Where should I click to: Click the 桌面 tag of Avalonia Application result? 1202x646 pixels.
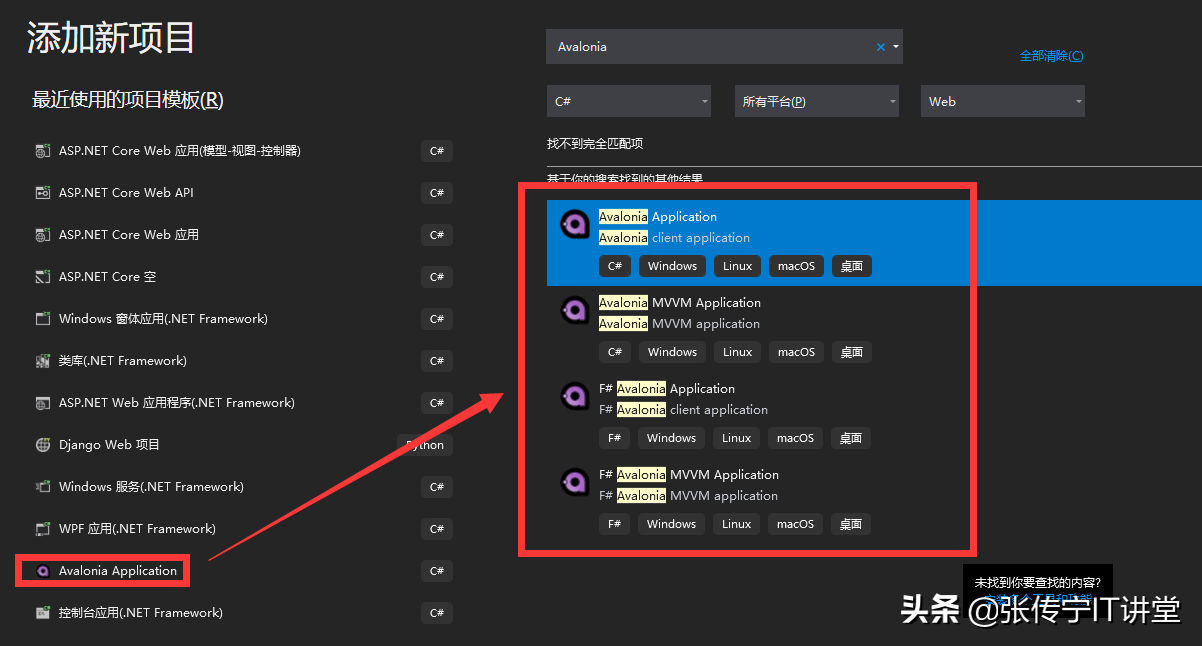(x=852, y=266)
